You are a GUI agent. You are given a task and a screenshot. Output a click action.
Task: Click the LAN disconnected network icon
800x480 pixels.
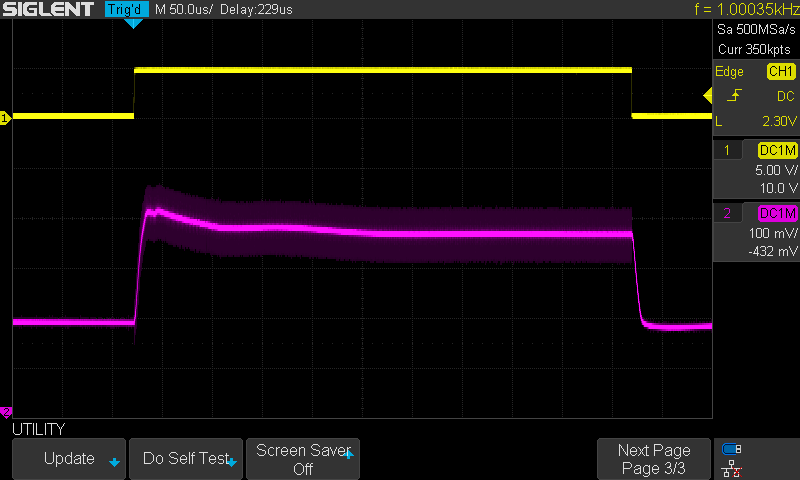732,468
